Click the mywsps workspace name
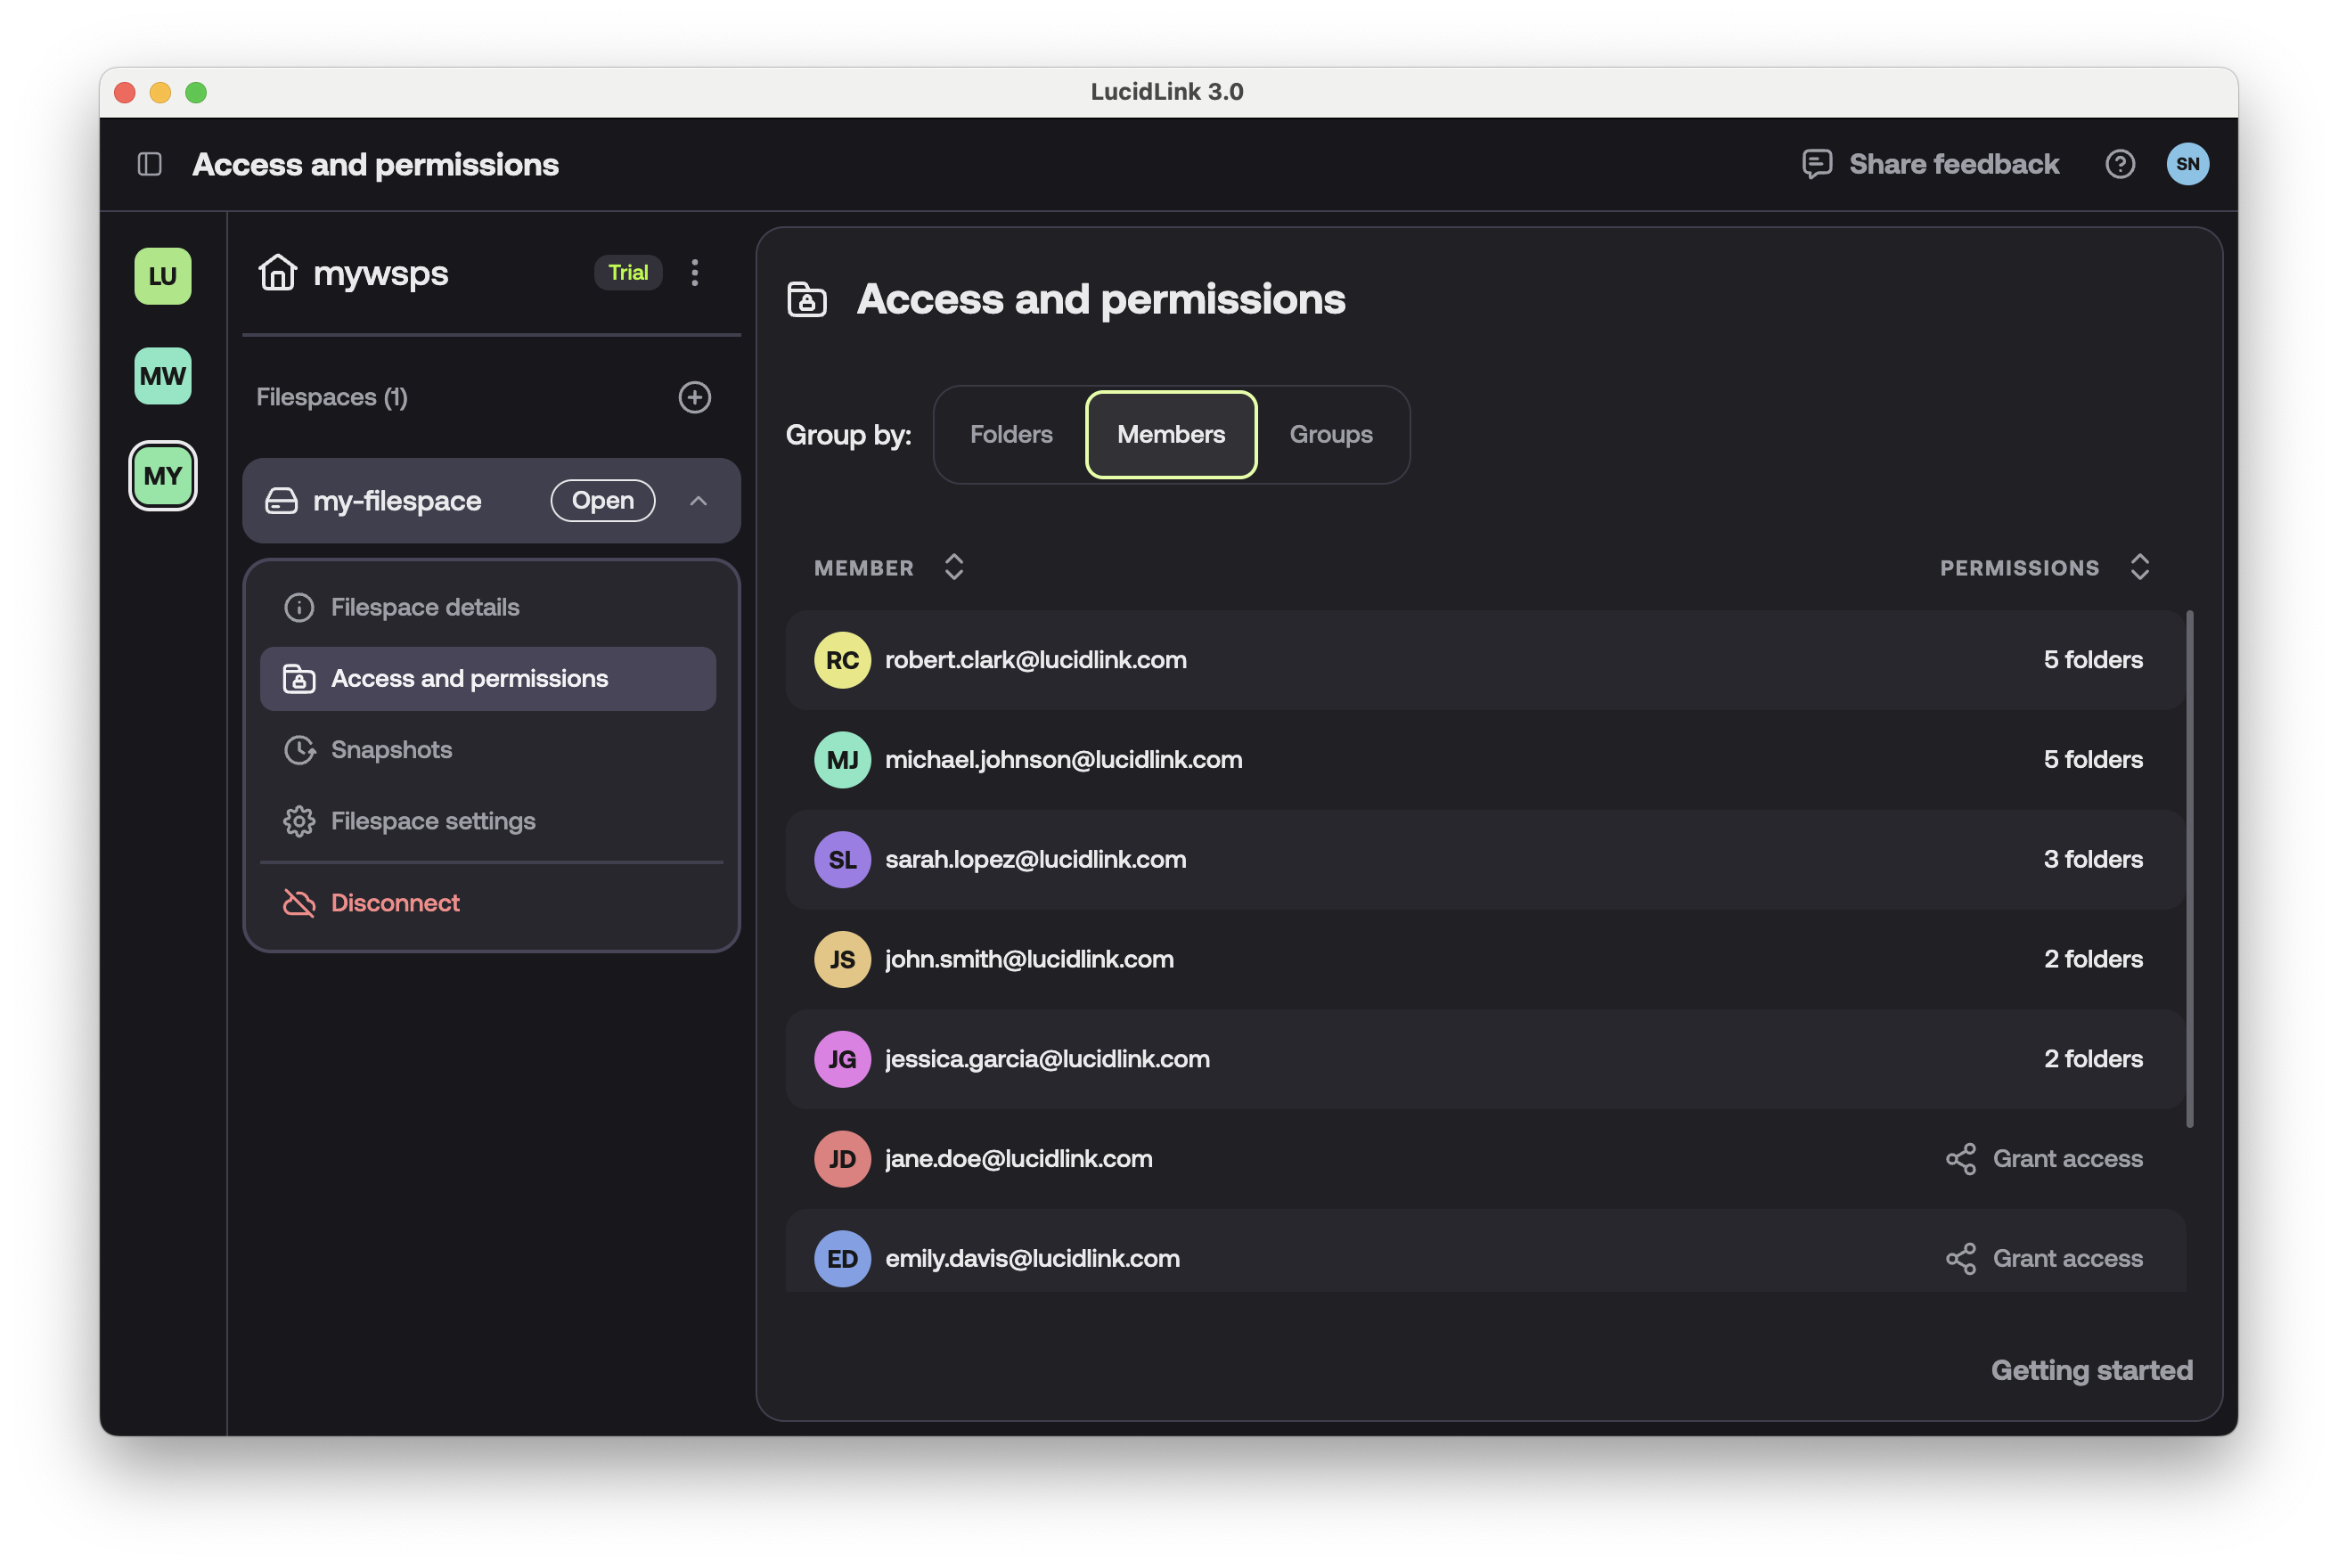The image size is (2338, 1568). (x=381, y=274)
